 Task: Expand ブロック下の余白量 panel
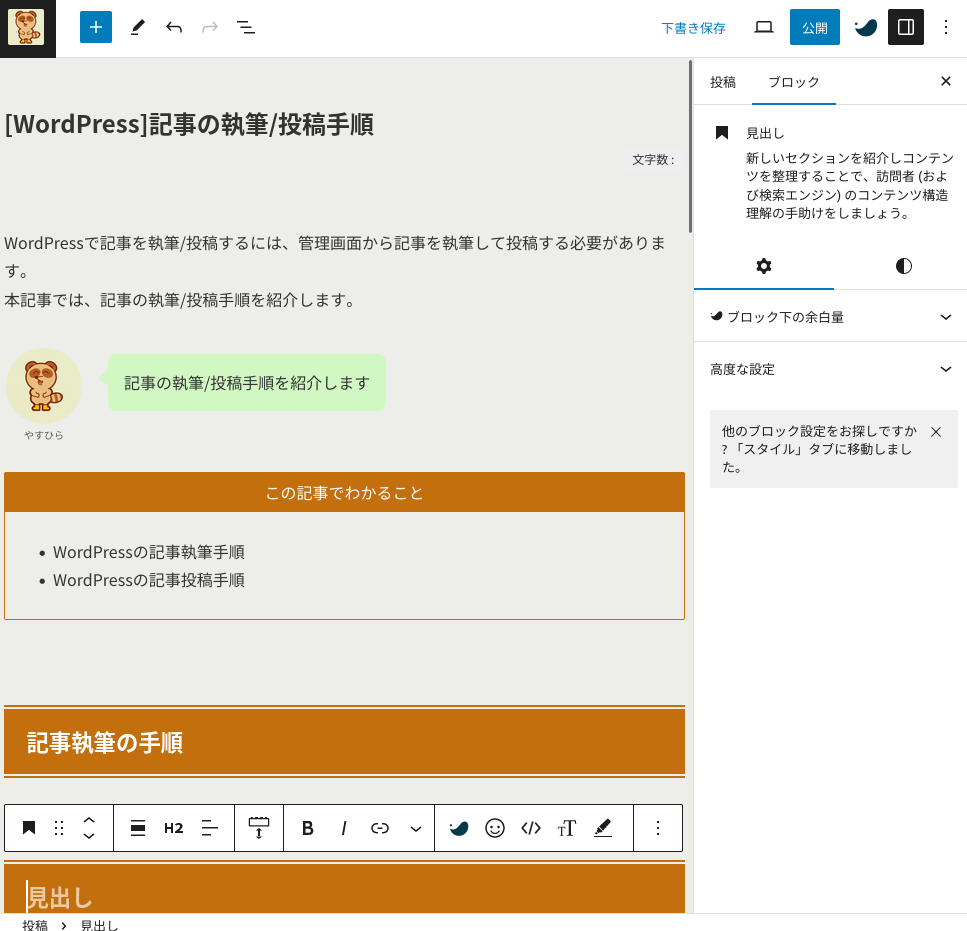coord(830,317)
